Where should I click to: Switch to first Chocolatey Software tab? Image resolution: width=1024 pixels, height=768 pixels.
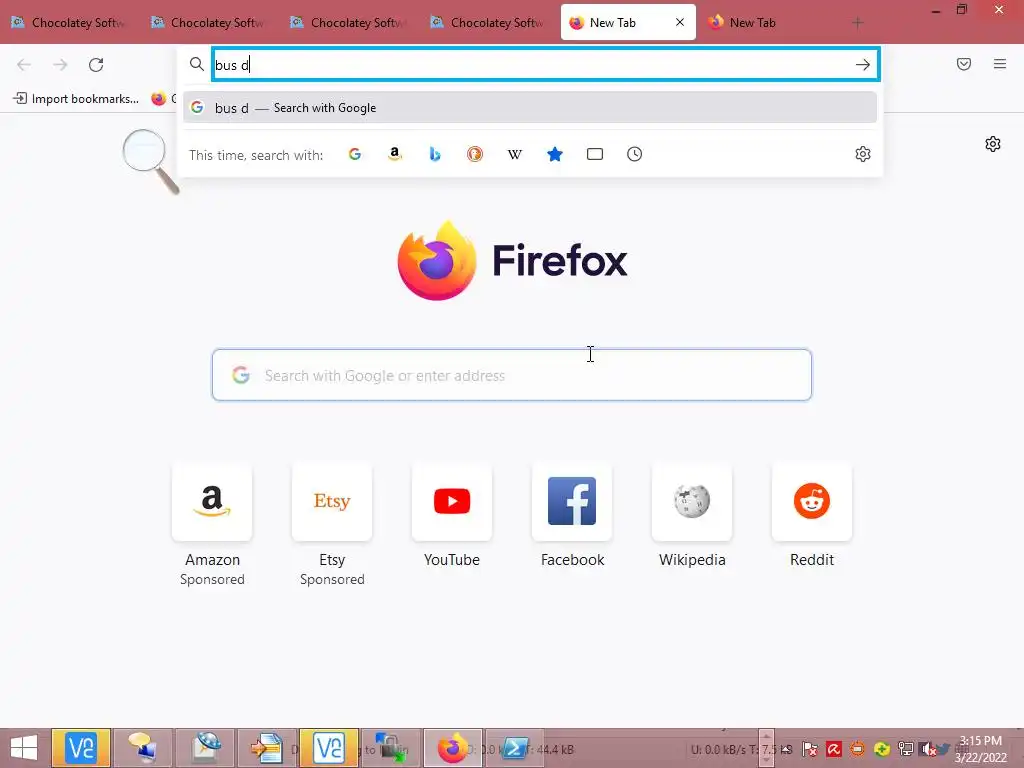click(70, 22)
